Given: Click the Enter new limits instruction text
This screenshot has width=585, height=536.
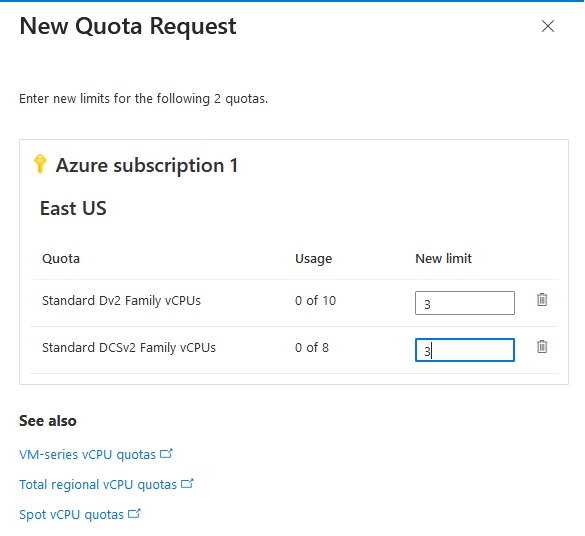Looking at the screenshot, I should point(144,99).
